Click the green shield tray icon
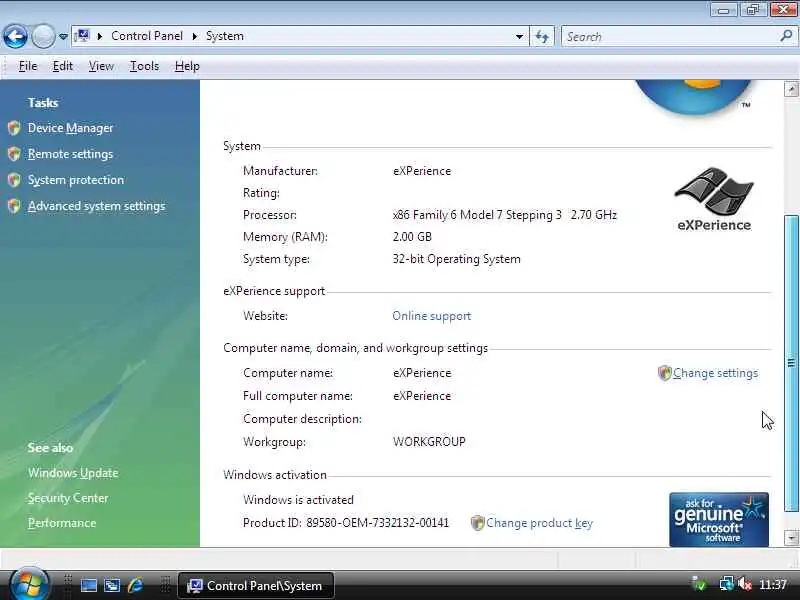 pyautogui.click(x=699, y=584)
